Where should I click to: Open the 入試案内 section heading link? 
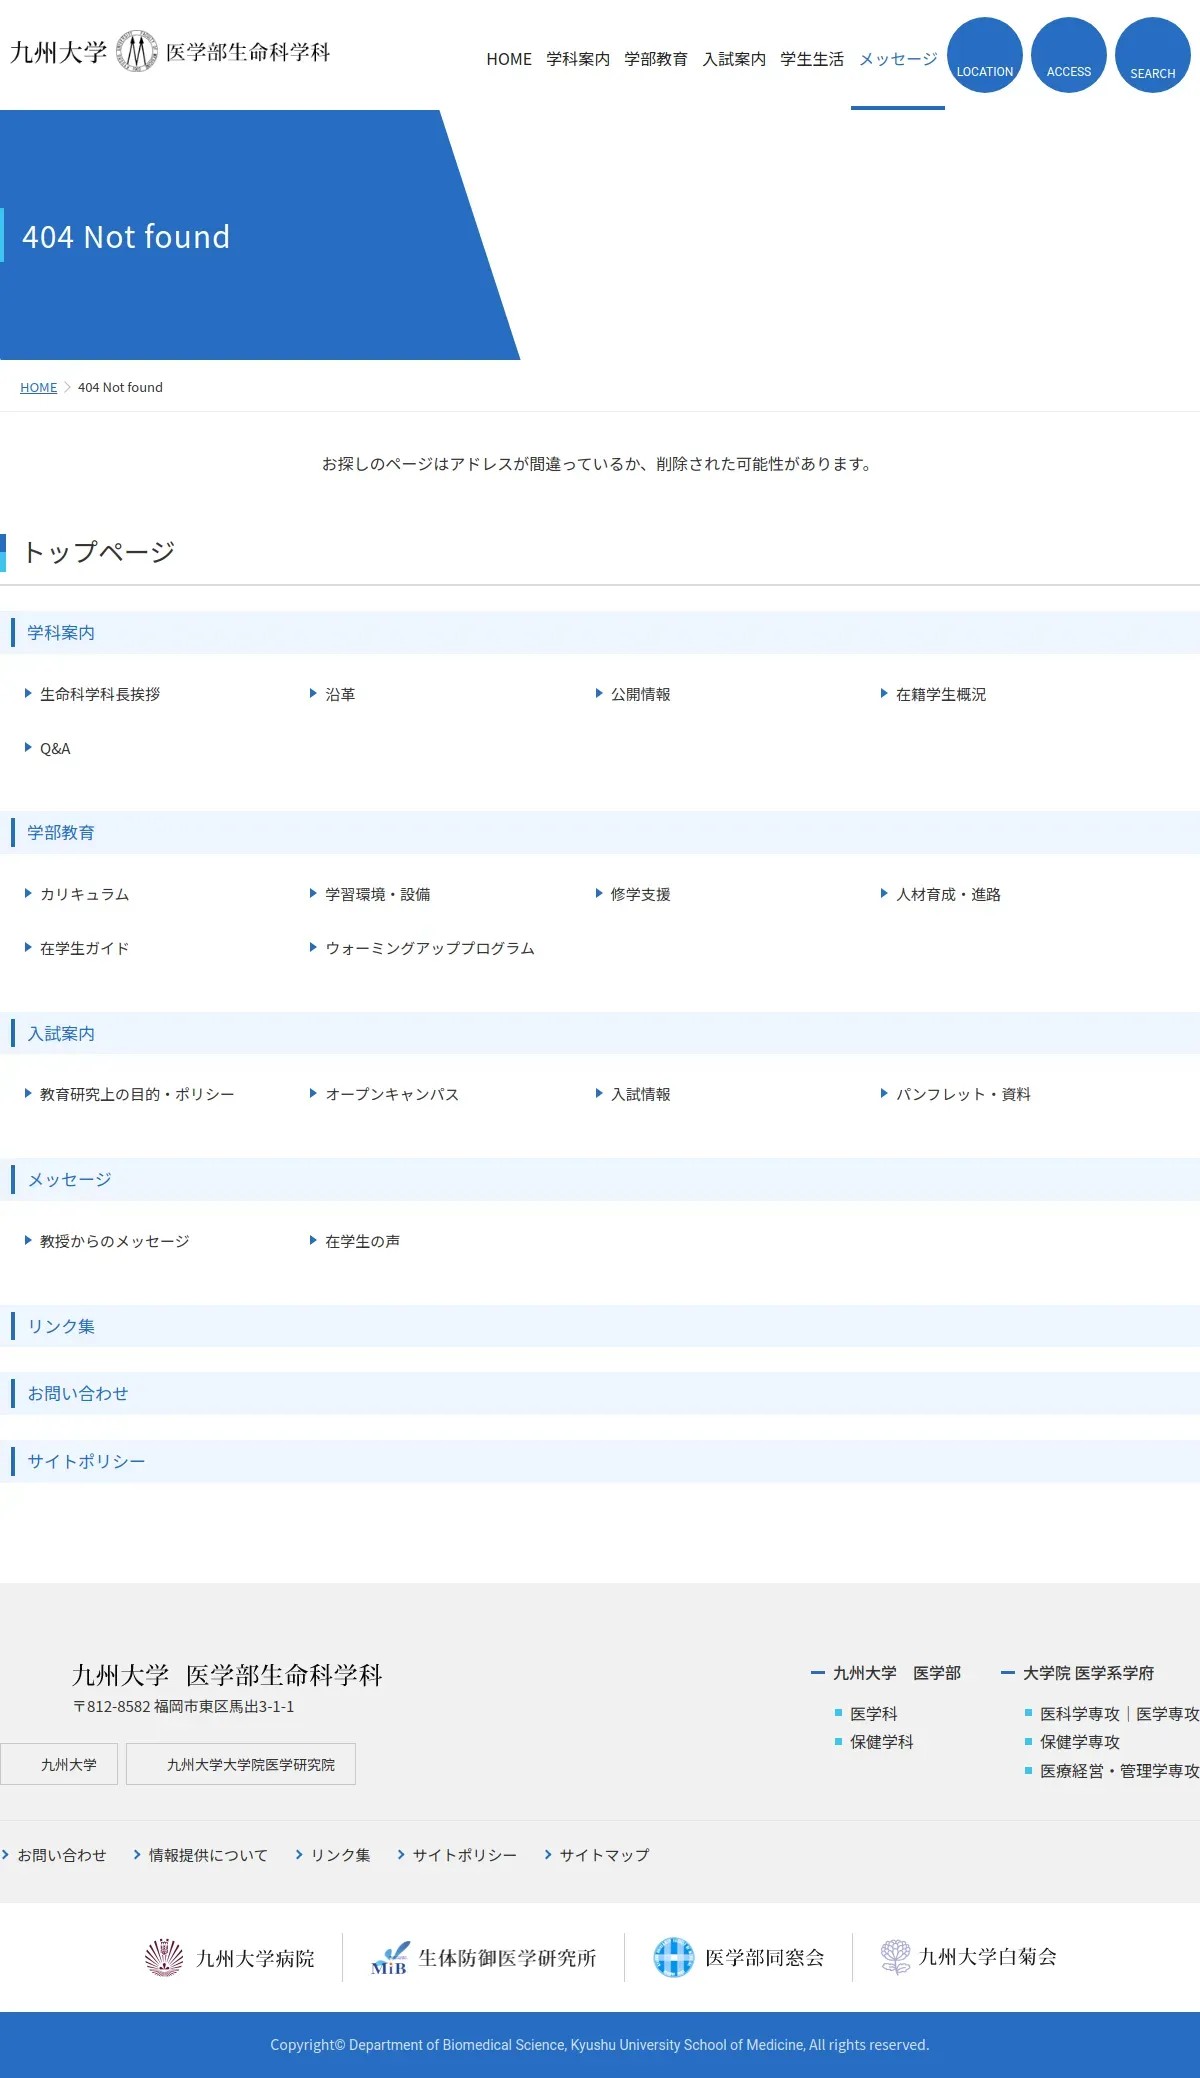pos(61,1033)
